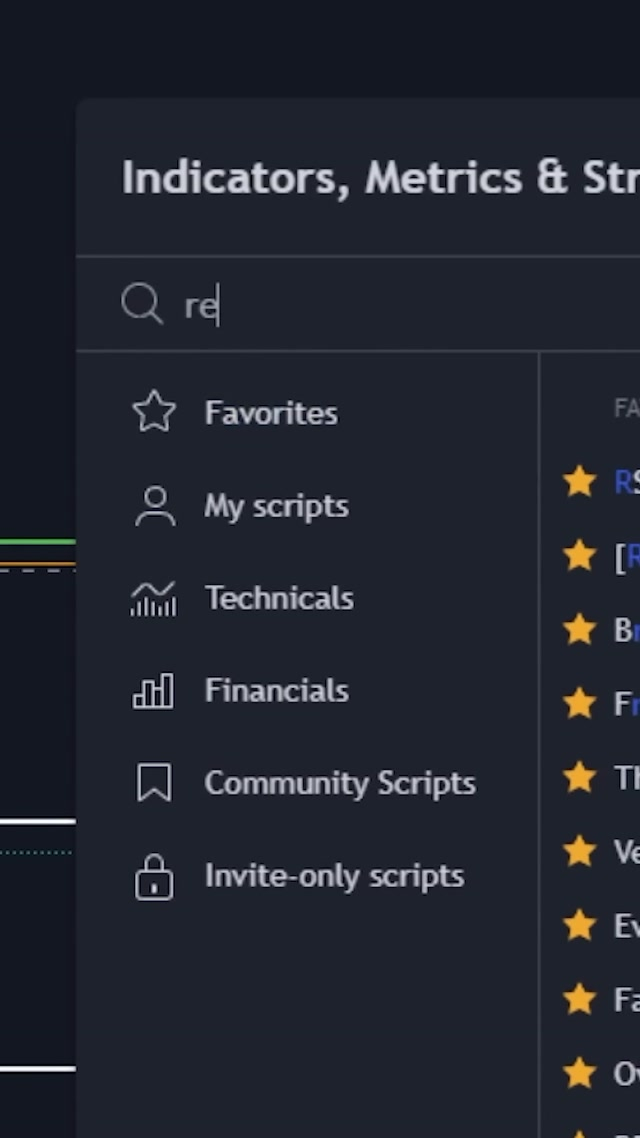Click the Invite-only scripts padlock icon
This screenshot has width=640, height=1138.
pyautogui.click(x=154, y=876)
